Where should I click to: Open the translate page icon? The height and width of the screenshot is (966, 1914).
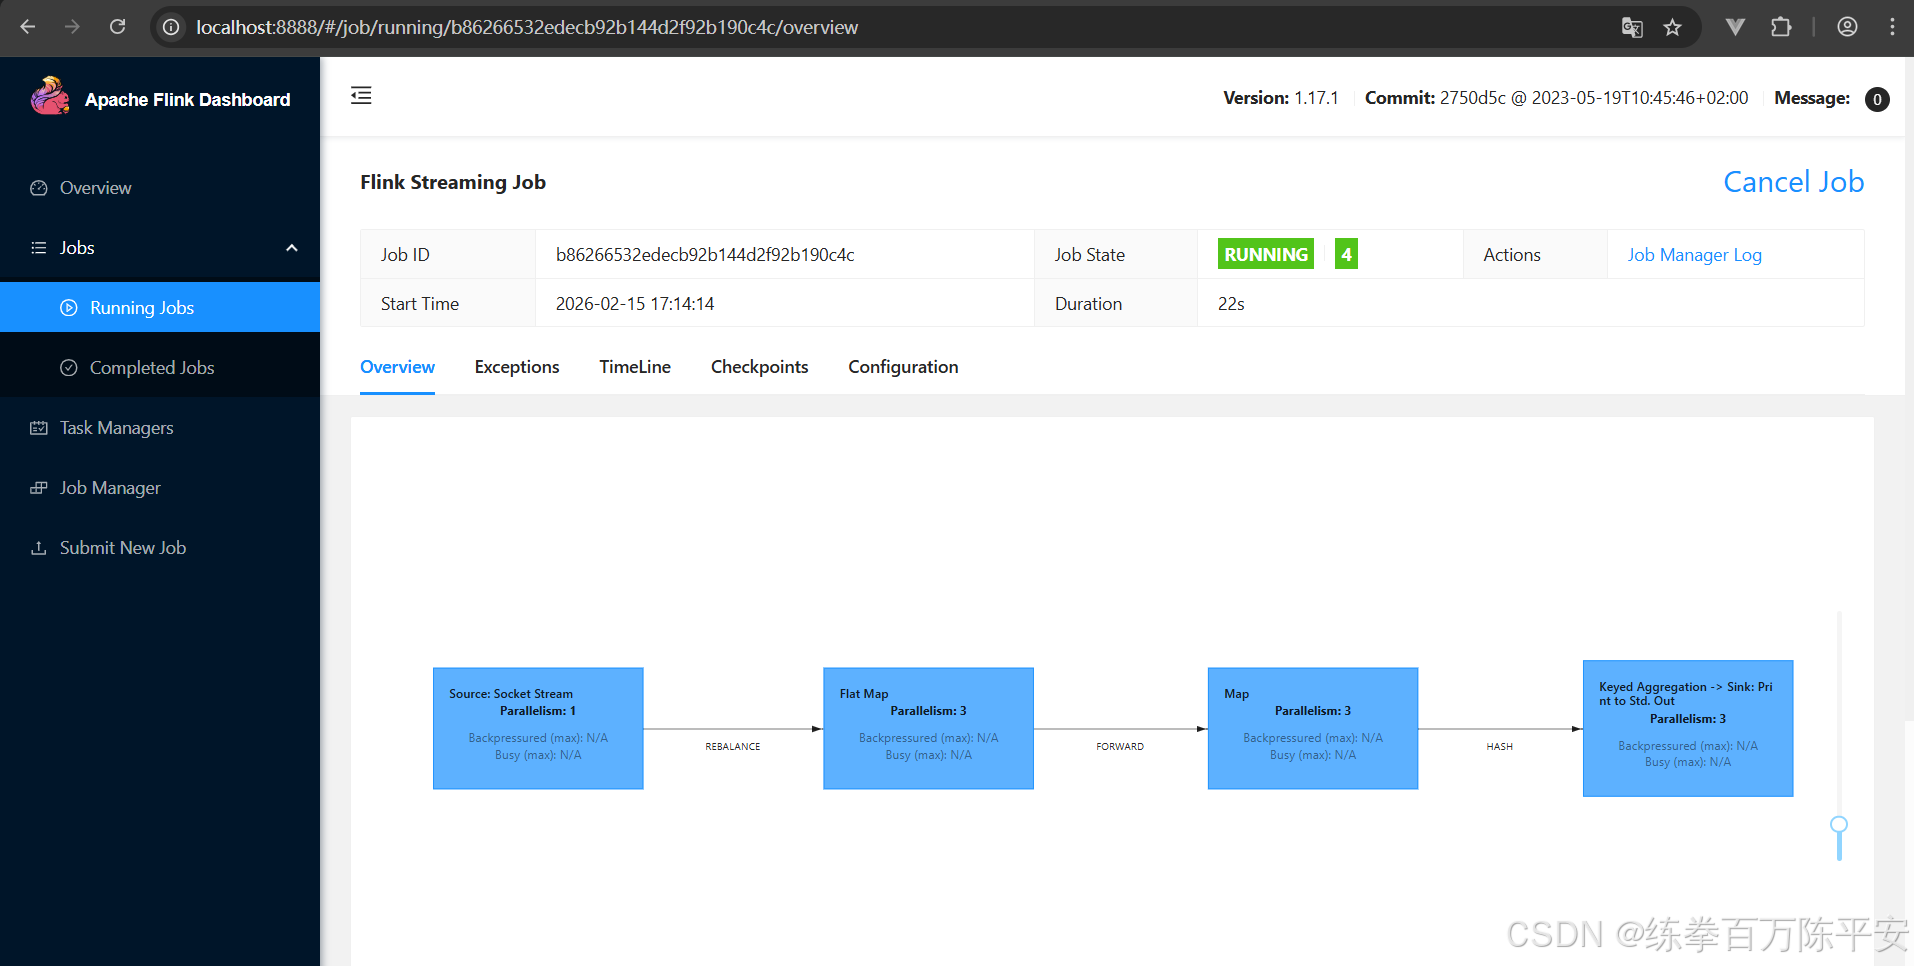1632,27
